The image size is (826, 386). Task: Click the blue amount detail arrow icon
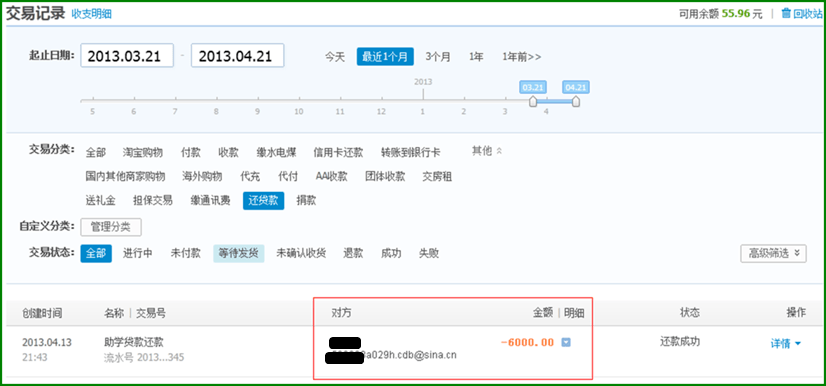pyautogui.click(x=566, y=342)
